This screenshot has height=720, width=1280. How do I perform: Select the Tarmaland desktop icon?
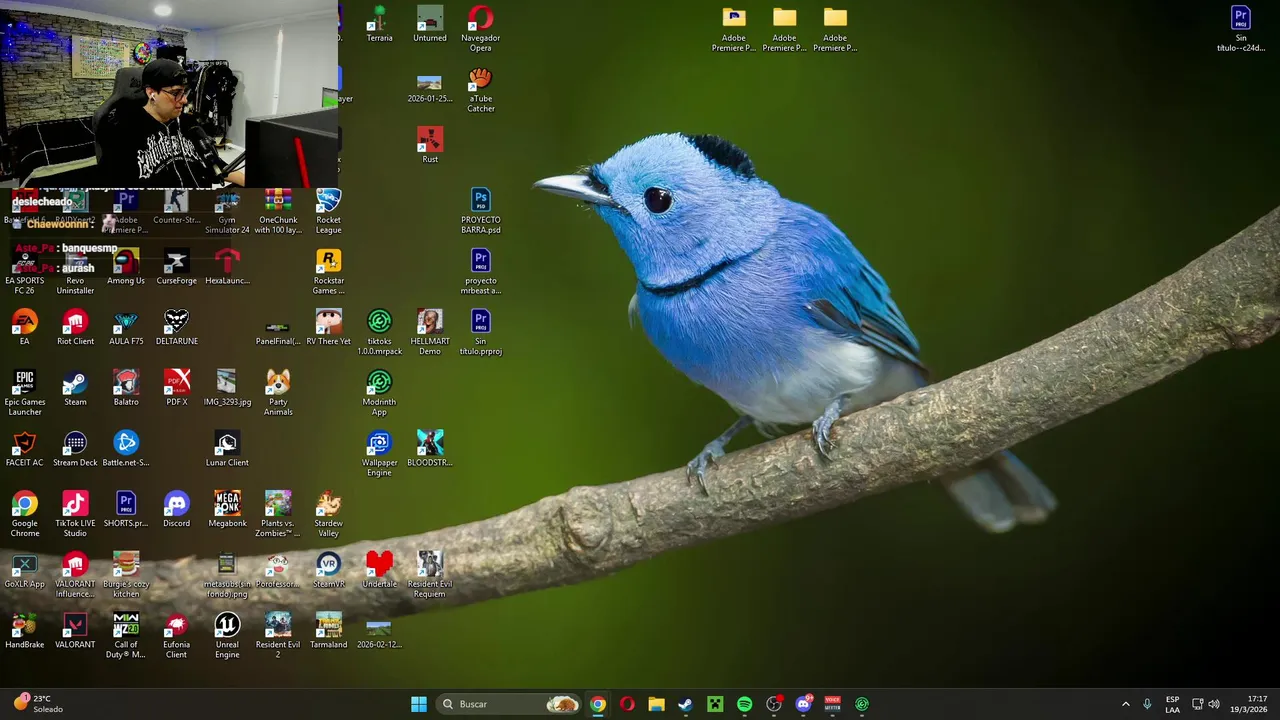tap(328, 631)
